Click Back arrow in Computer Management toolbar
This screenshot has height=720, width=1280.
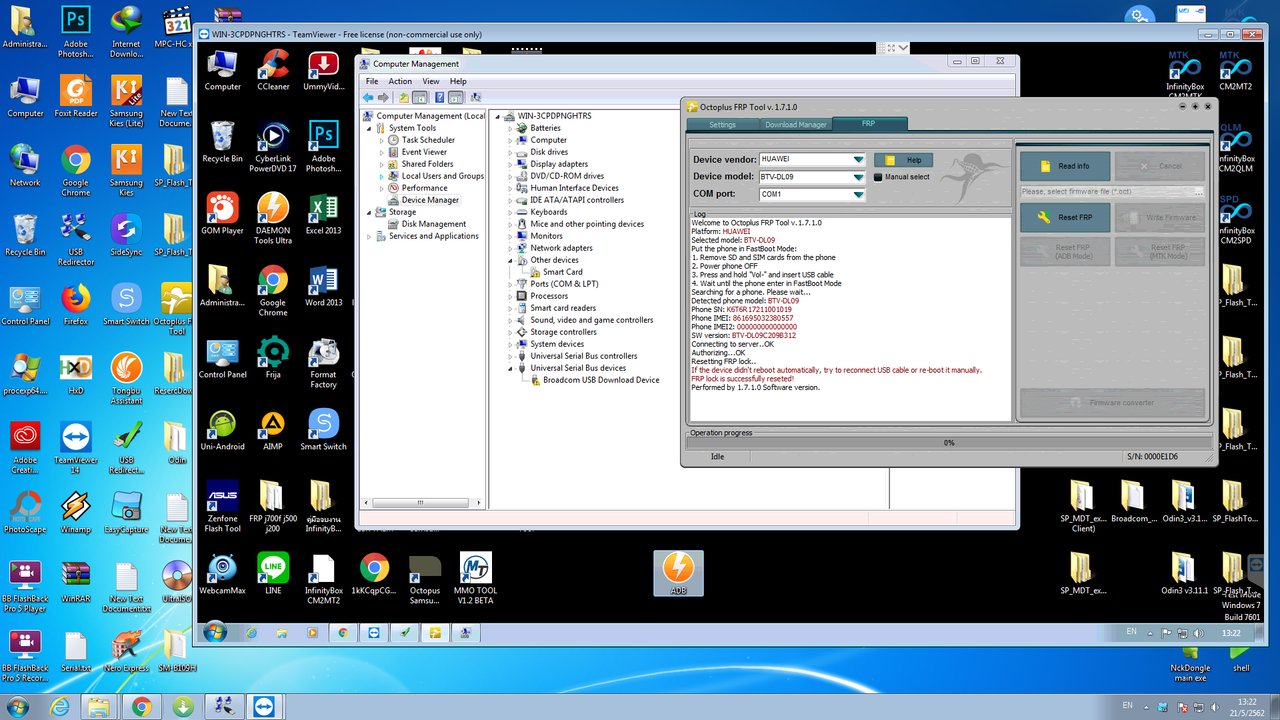[x=368, y=97]
